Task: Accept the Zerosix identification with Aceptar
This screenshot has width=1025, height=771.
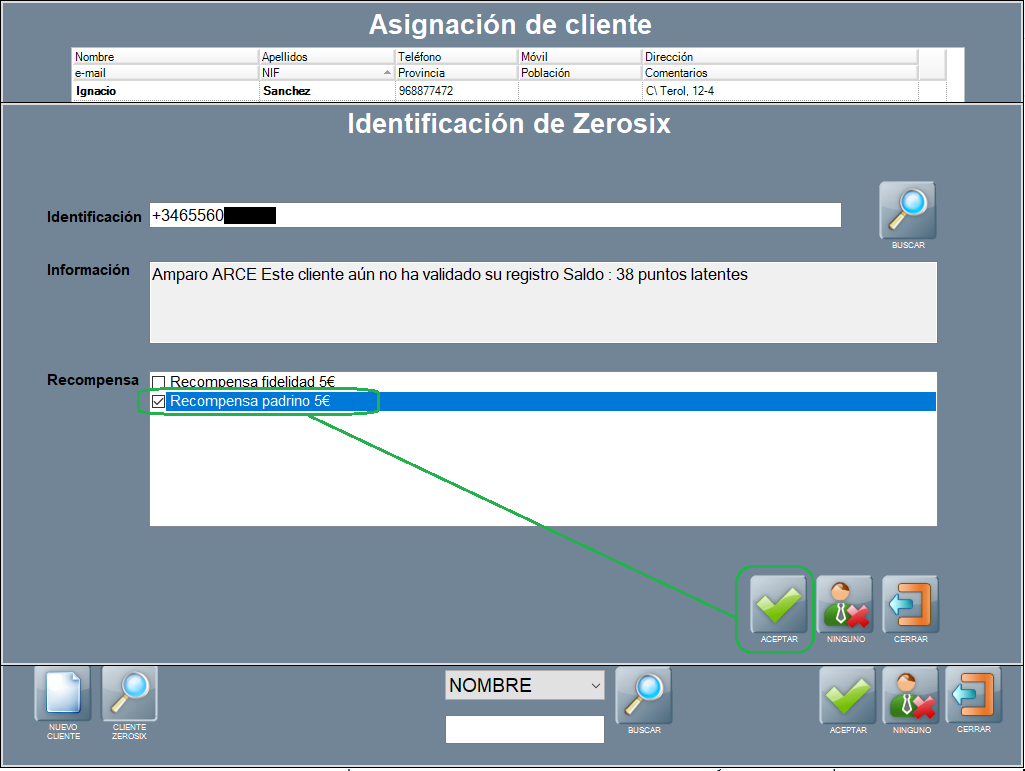Action: pyautogui.click(x=778, y=604)
